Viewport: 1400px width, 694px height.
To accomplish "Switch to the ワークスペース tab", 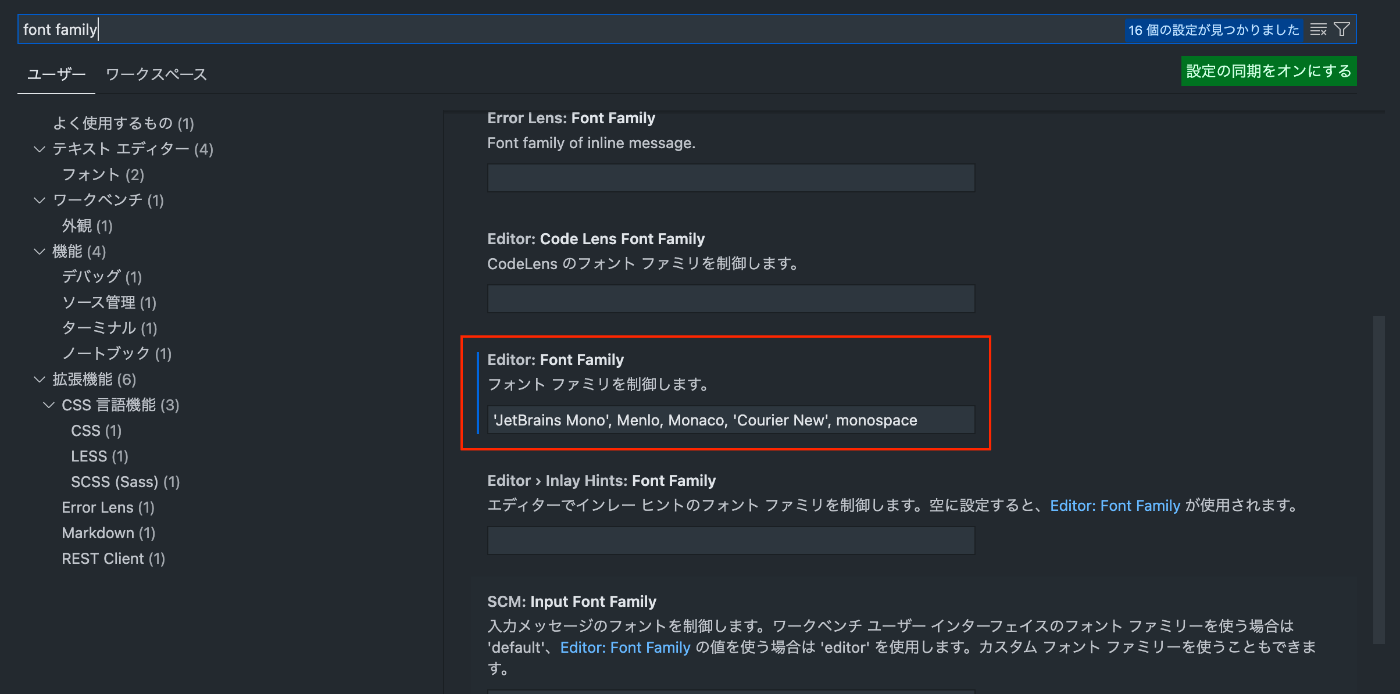I will (x=156, y=74).
